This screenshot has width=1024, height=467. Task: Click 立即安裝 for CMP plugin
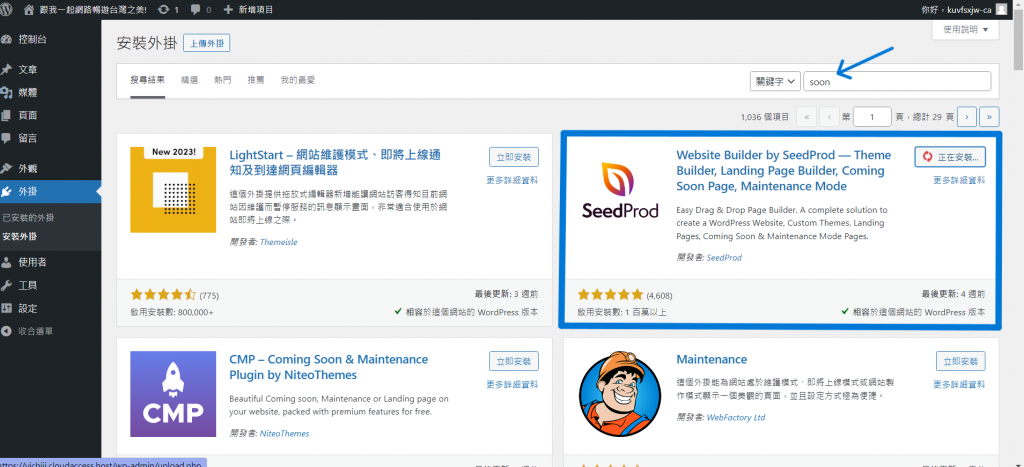514,361
